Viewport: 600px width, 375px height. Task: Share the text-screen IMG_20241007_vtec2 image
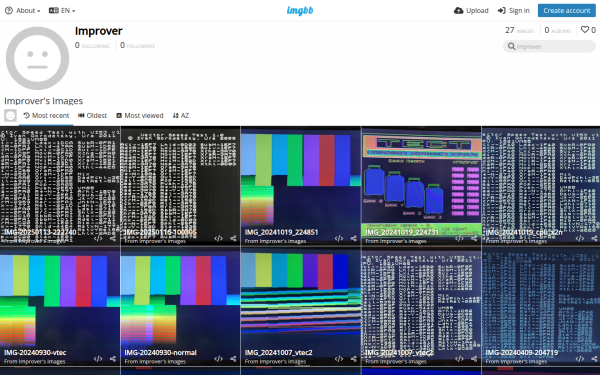point(474,359)
